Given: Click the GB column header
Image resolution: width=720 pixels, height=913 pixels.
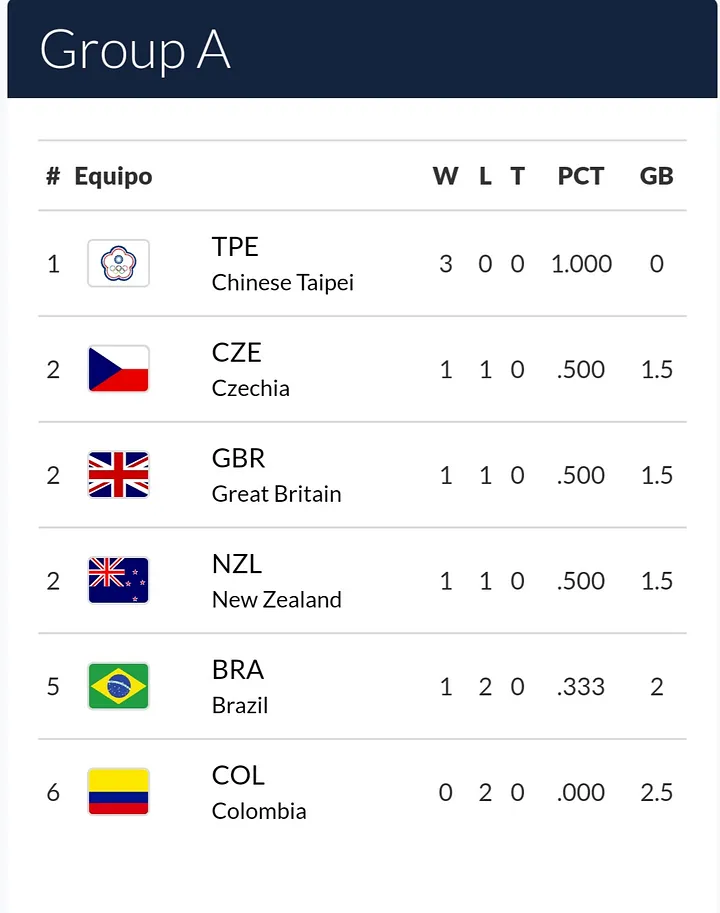Looking at the screenshot, I should 657,176.
